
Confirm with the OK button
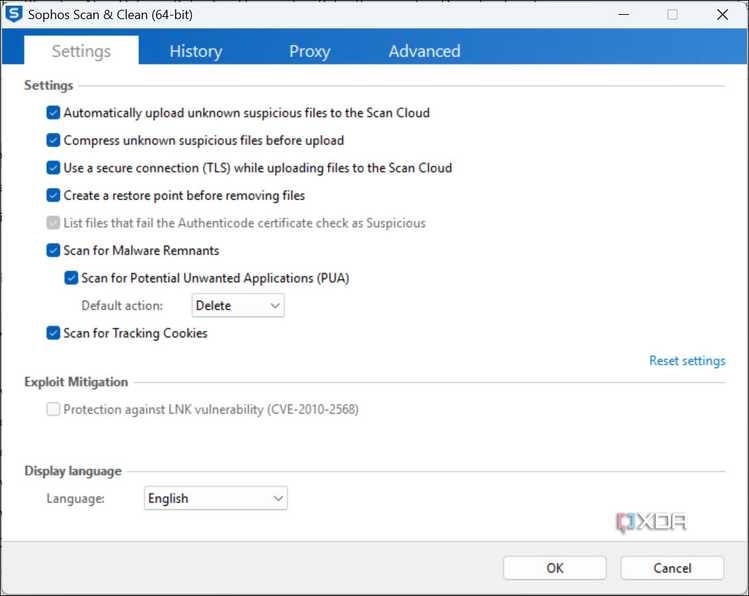point(555,568)
